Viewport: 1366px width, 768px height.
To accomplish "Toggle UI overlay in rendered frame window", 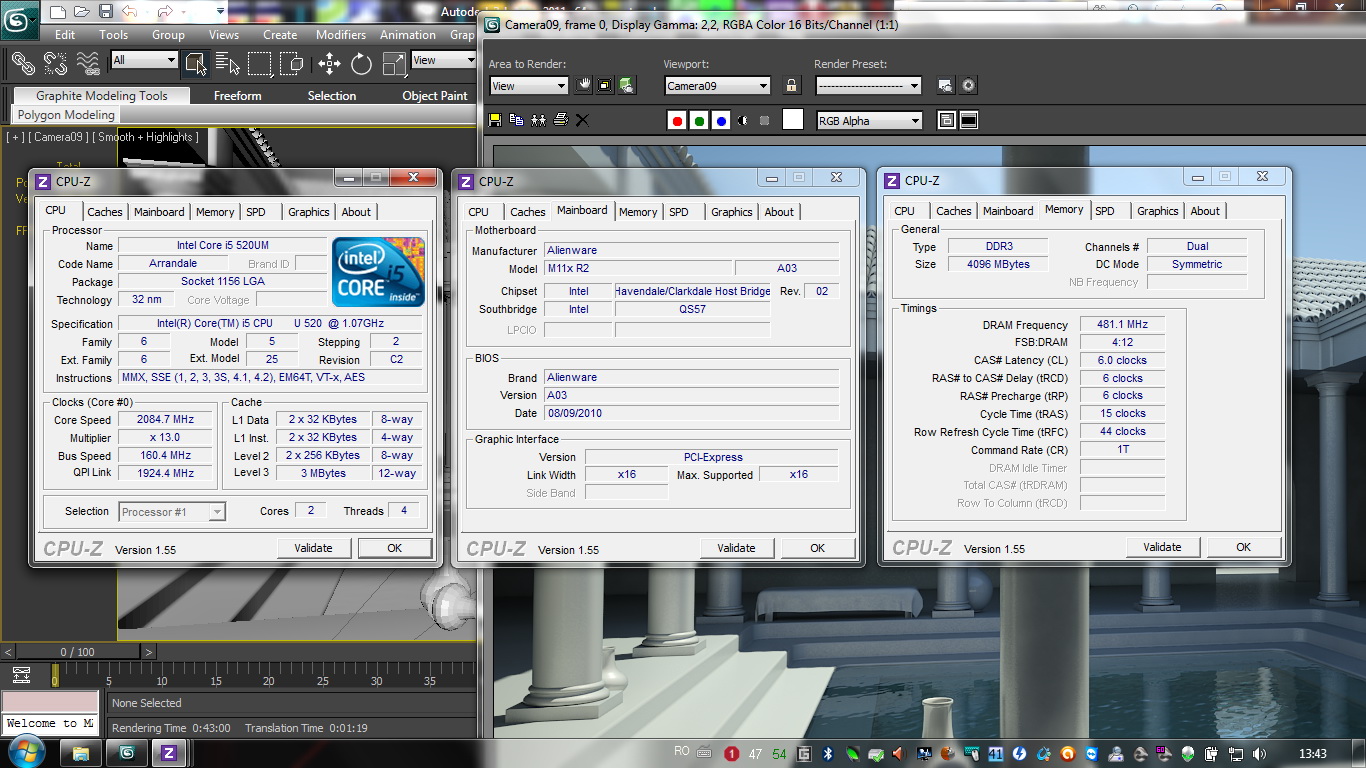I will [x=946, y=121].
